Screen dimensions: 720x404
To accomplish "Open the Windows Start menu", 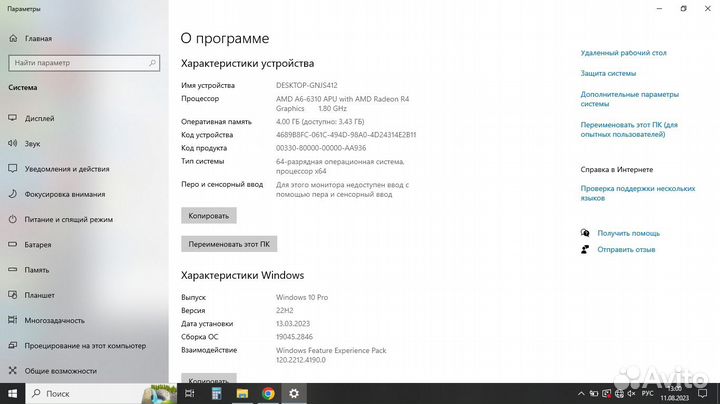I will pyautogui.click(x=12, y=394).
